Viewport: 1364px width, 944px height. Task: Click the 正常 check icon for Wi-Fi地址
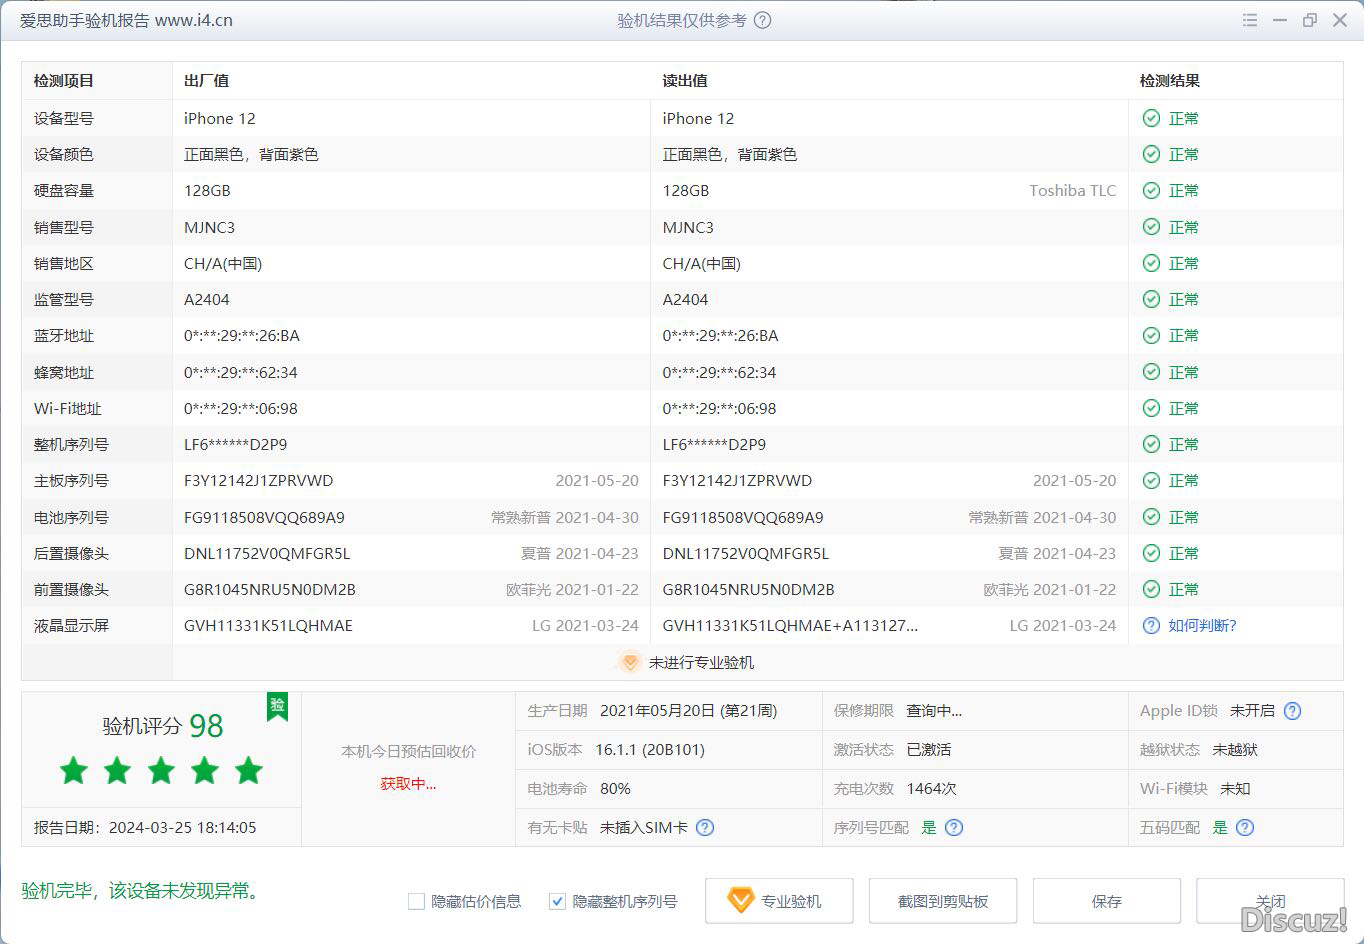coord(1151,408)
